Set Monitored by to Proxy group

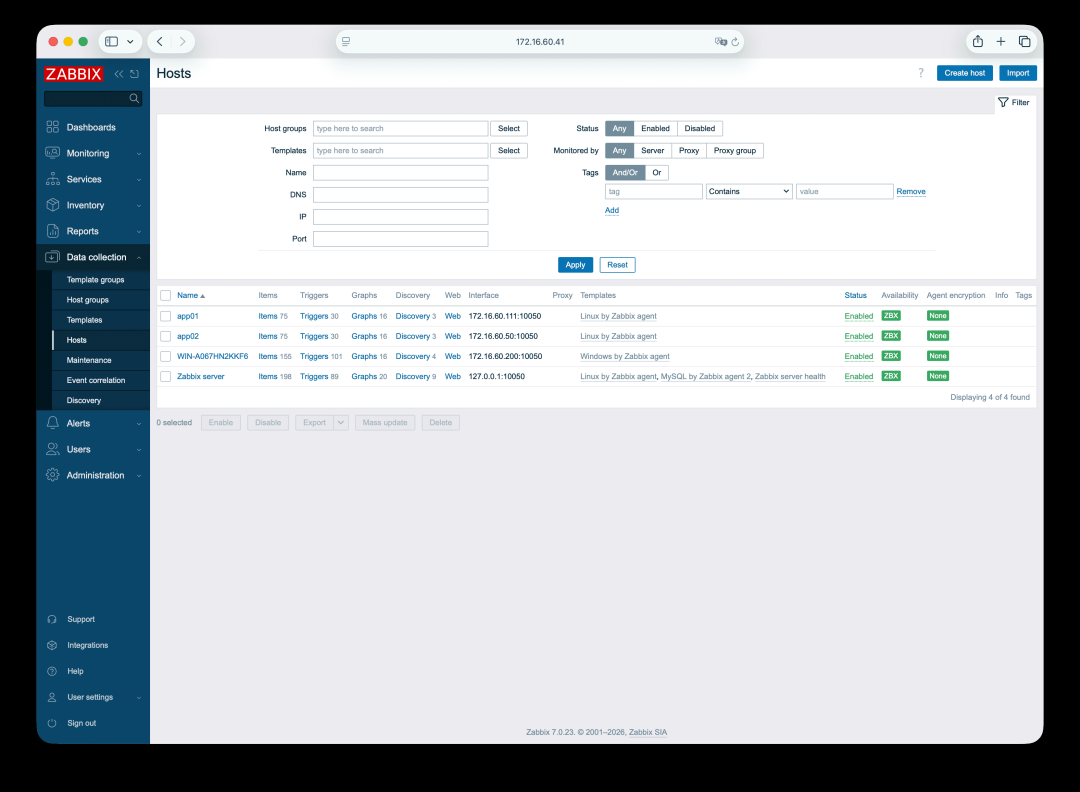coord(734,151)
